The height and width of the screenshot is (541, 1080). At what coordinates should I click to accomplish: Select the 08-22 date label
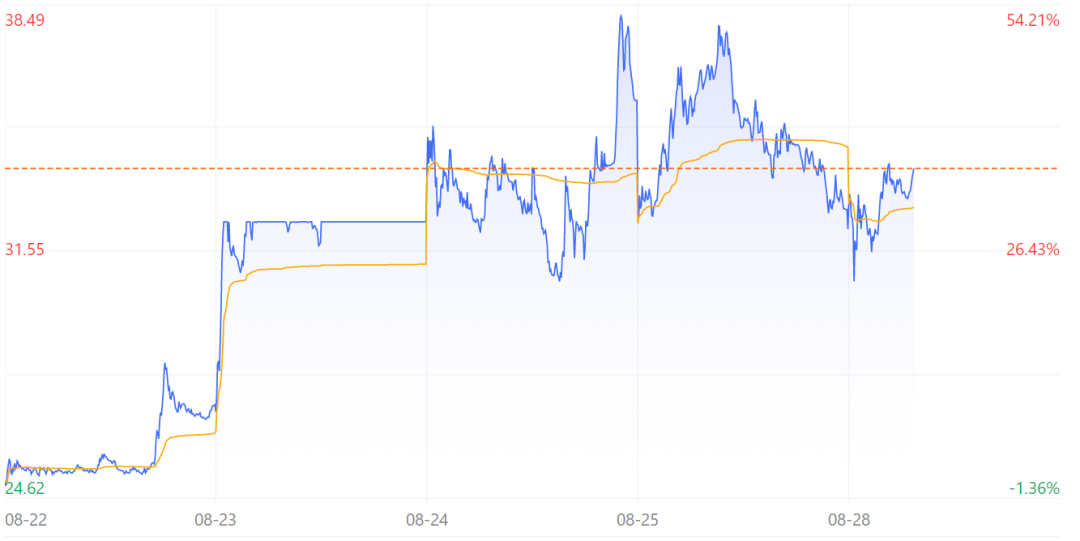tap(26, 520)
